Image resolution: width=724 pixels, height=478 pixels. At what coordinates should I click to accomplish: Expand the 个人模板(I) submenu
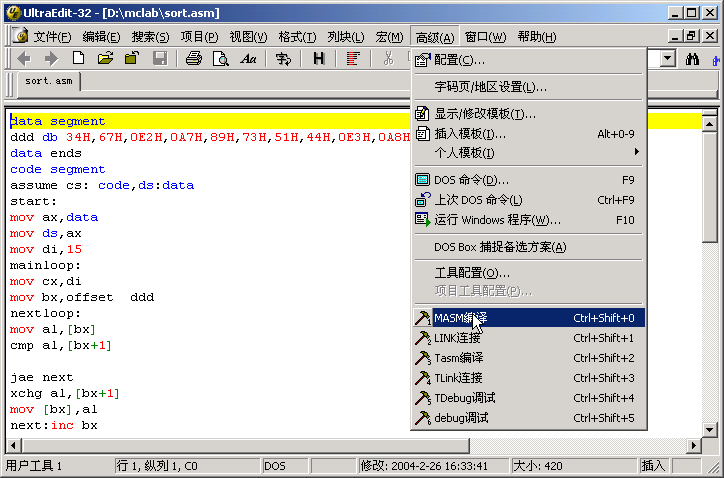tap(529, 153)
